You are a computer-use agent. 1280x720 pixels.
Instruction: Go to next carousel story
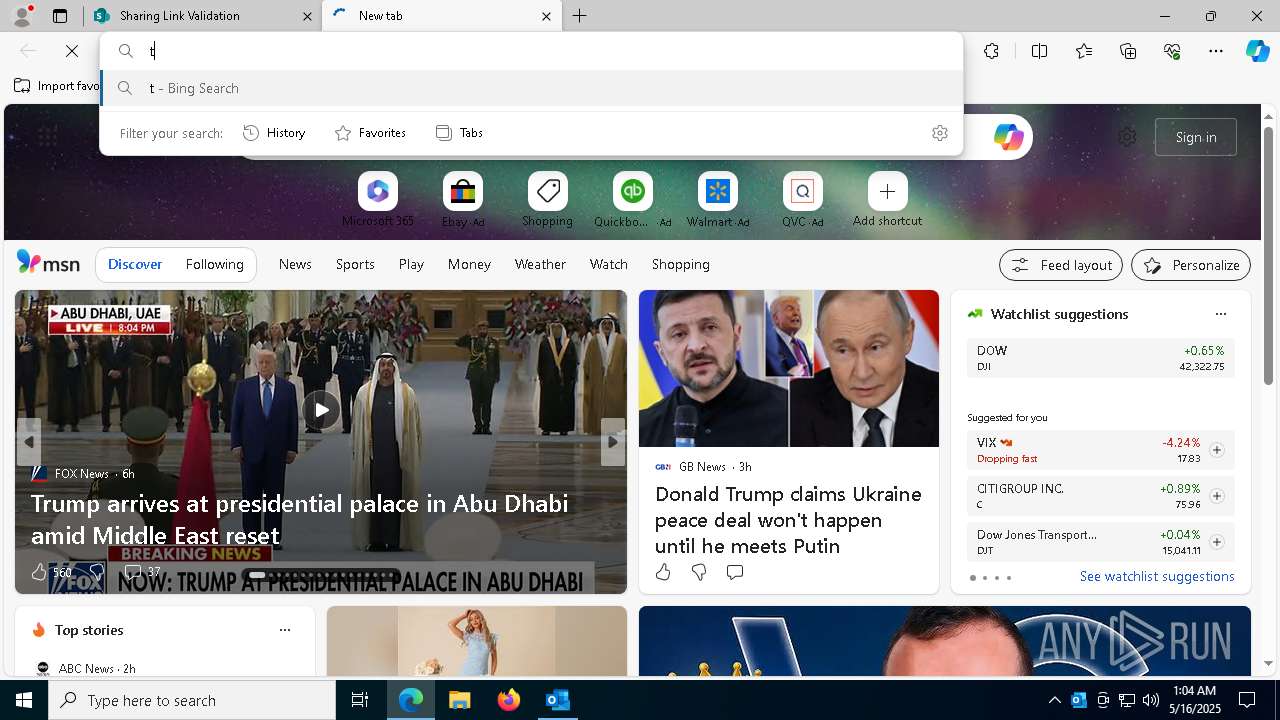[x=613, y=441]
